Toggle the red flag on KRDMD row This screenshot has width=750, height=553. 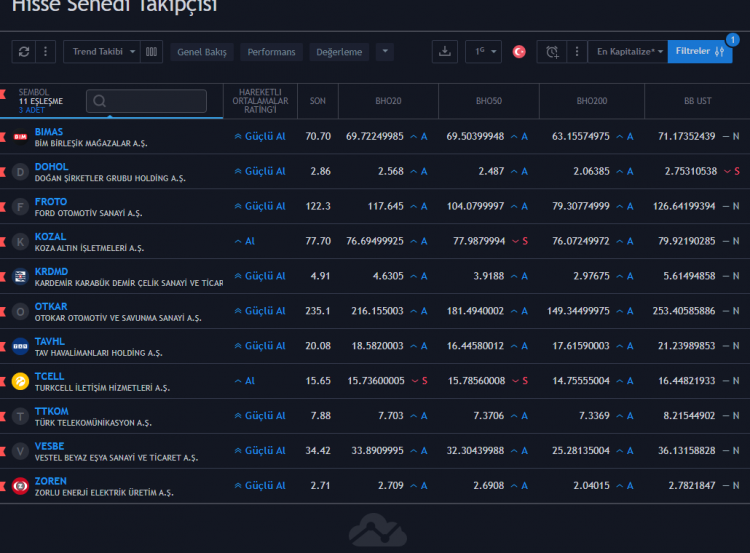(x=3, y=276)
